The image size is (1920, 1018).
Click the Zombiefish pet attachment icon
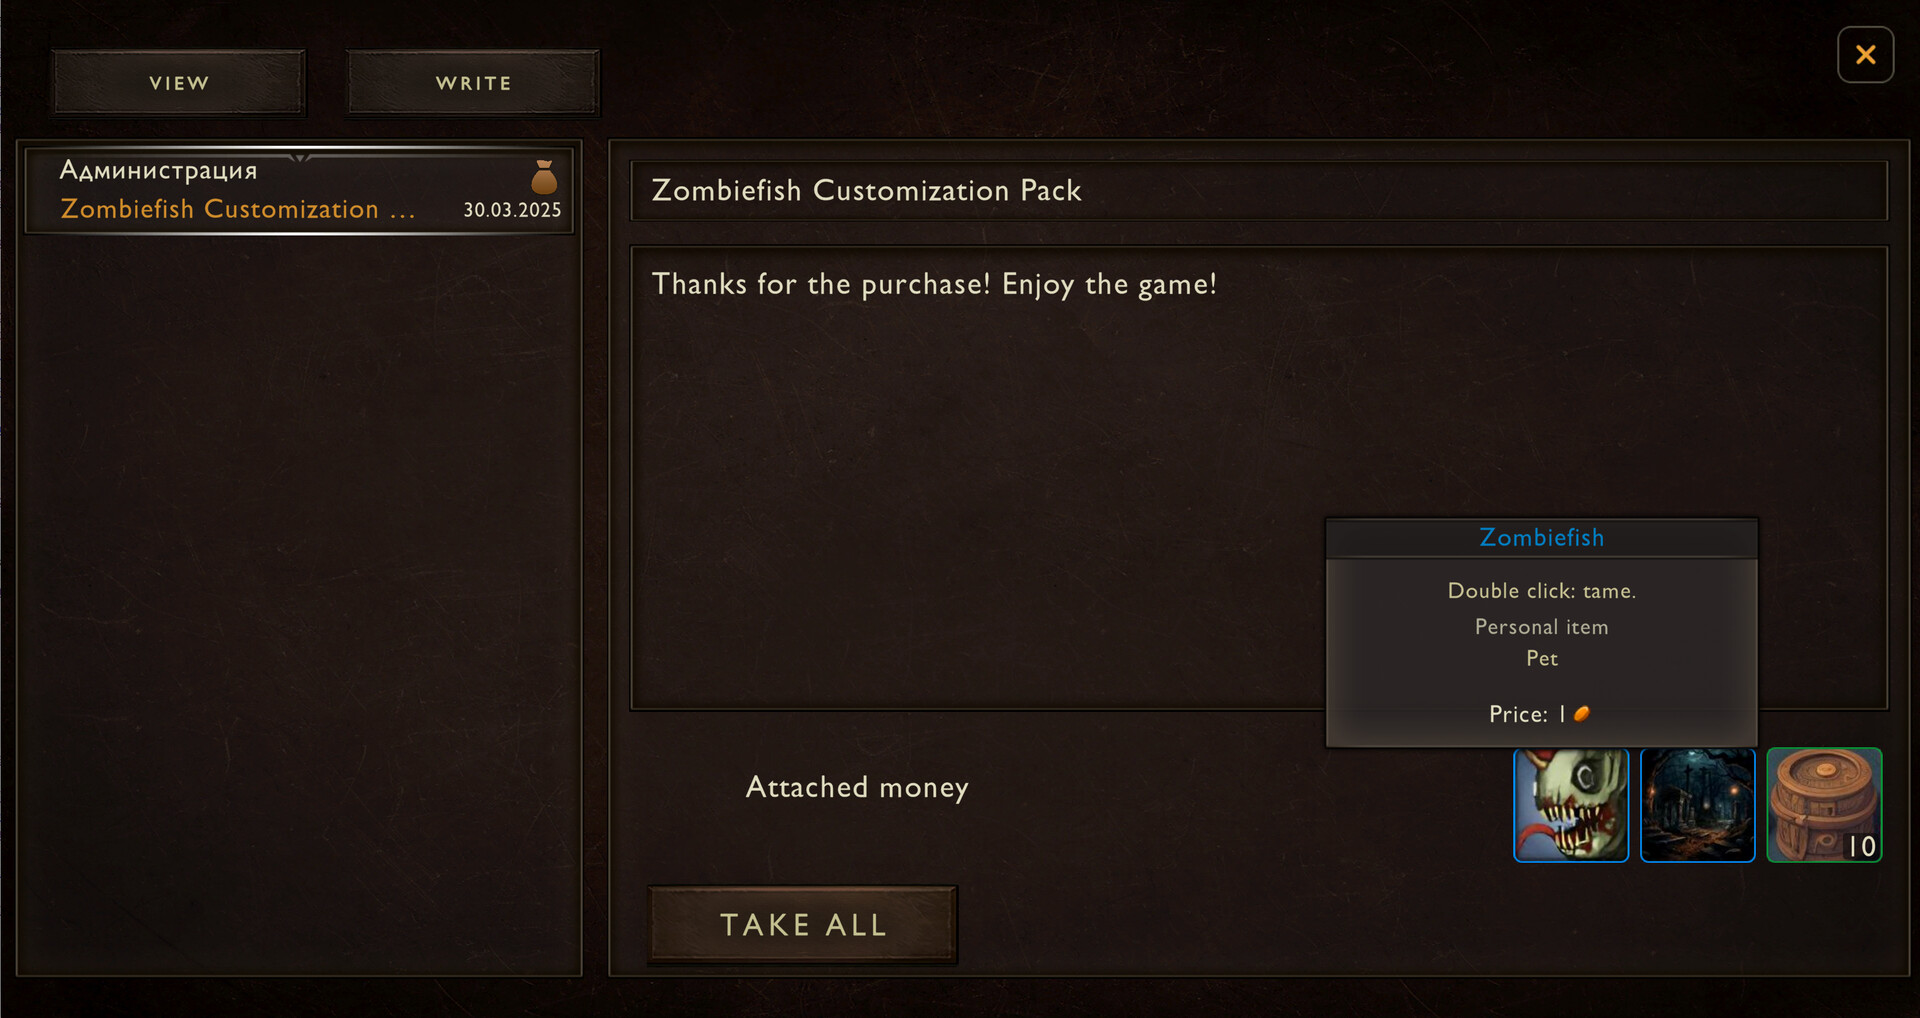[x=1571, y=805]
